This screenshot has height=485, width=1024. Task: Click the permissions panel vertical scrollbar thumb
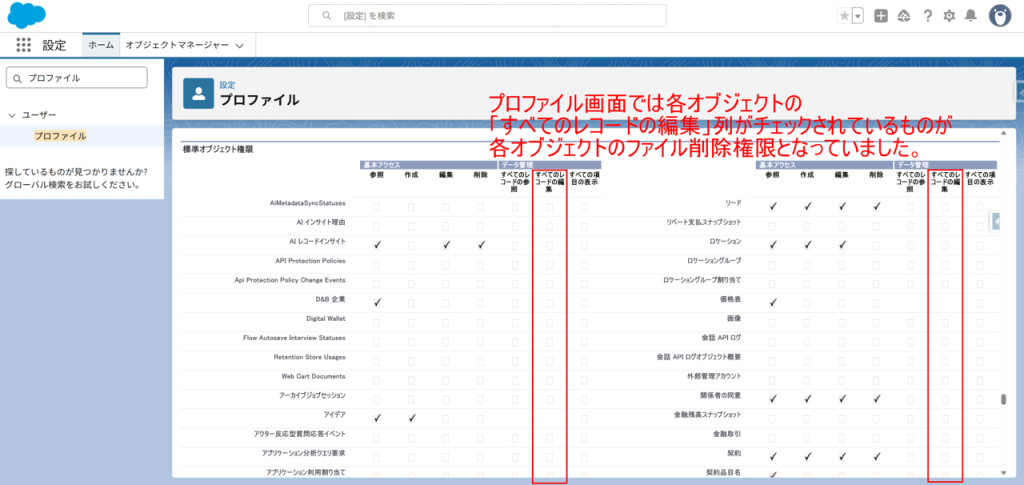pos(1003,400)
